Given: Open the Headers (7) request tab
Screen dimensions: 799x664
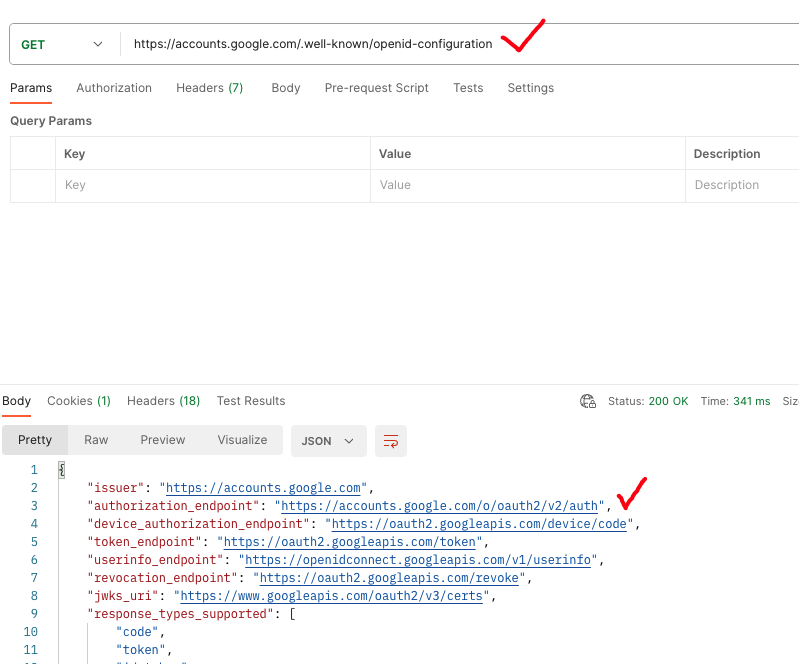Looking at the screenshot, I should [x=209, y=88].
